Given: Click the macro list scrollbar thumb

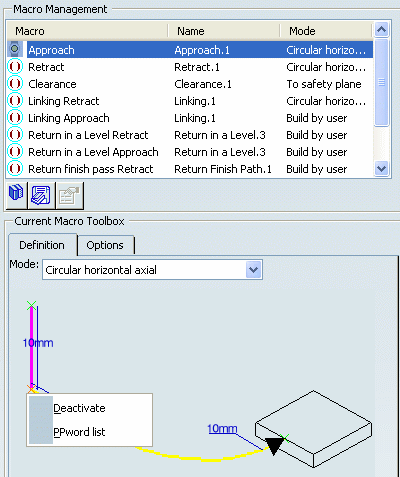Looking at the screenshot, I should (x=381, y=82).
